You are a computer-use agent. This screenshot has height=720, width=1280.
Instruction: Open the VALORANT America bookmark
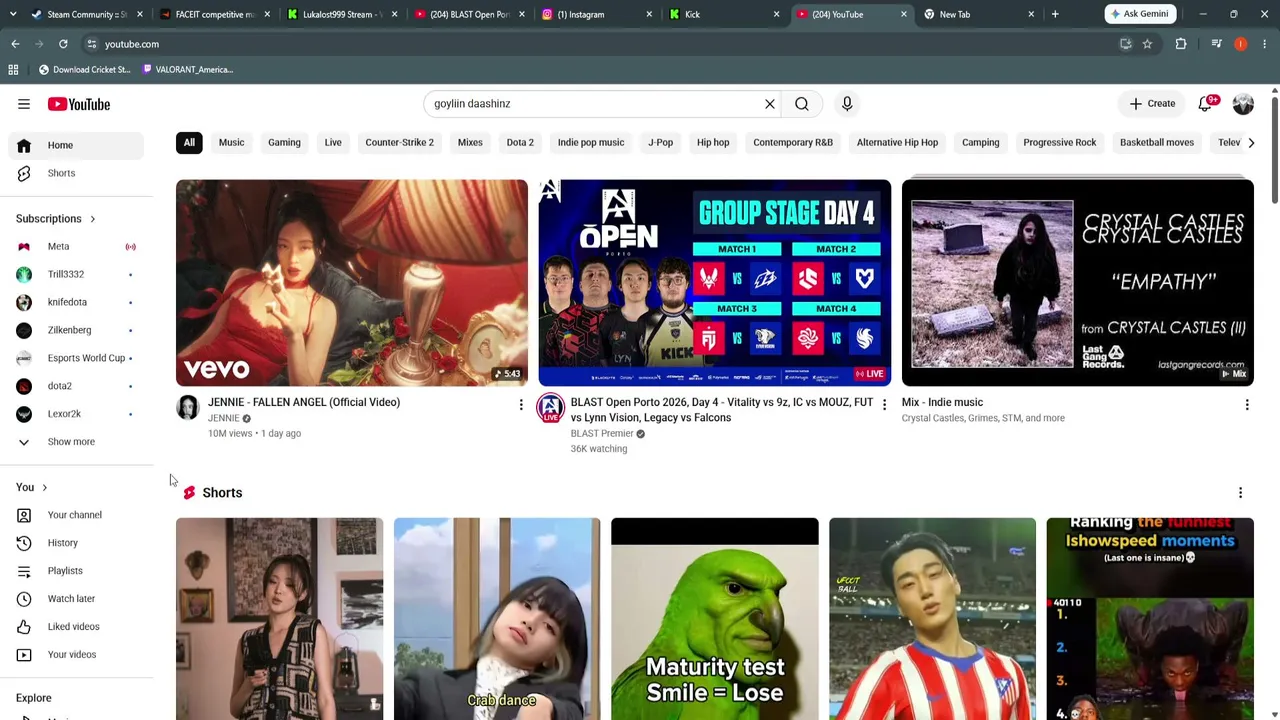(188, 70)
